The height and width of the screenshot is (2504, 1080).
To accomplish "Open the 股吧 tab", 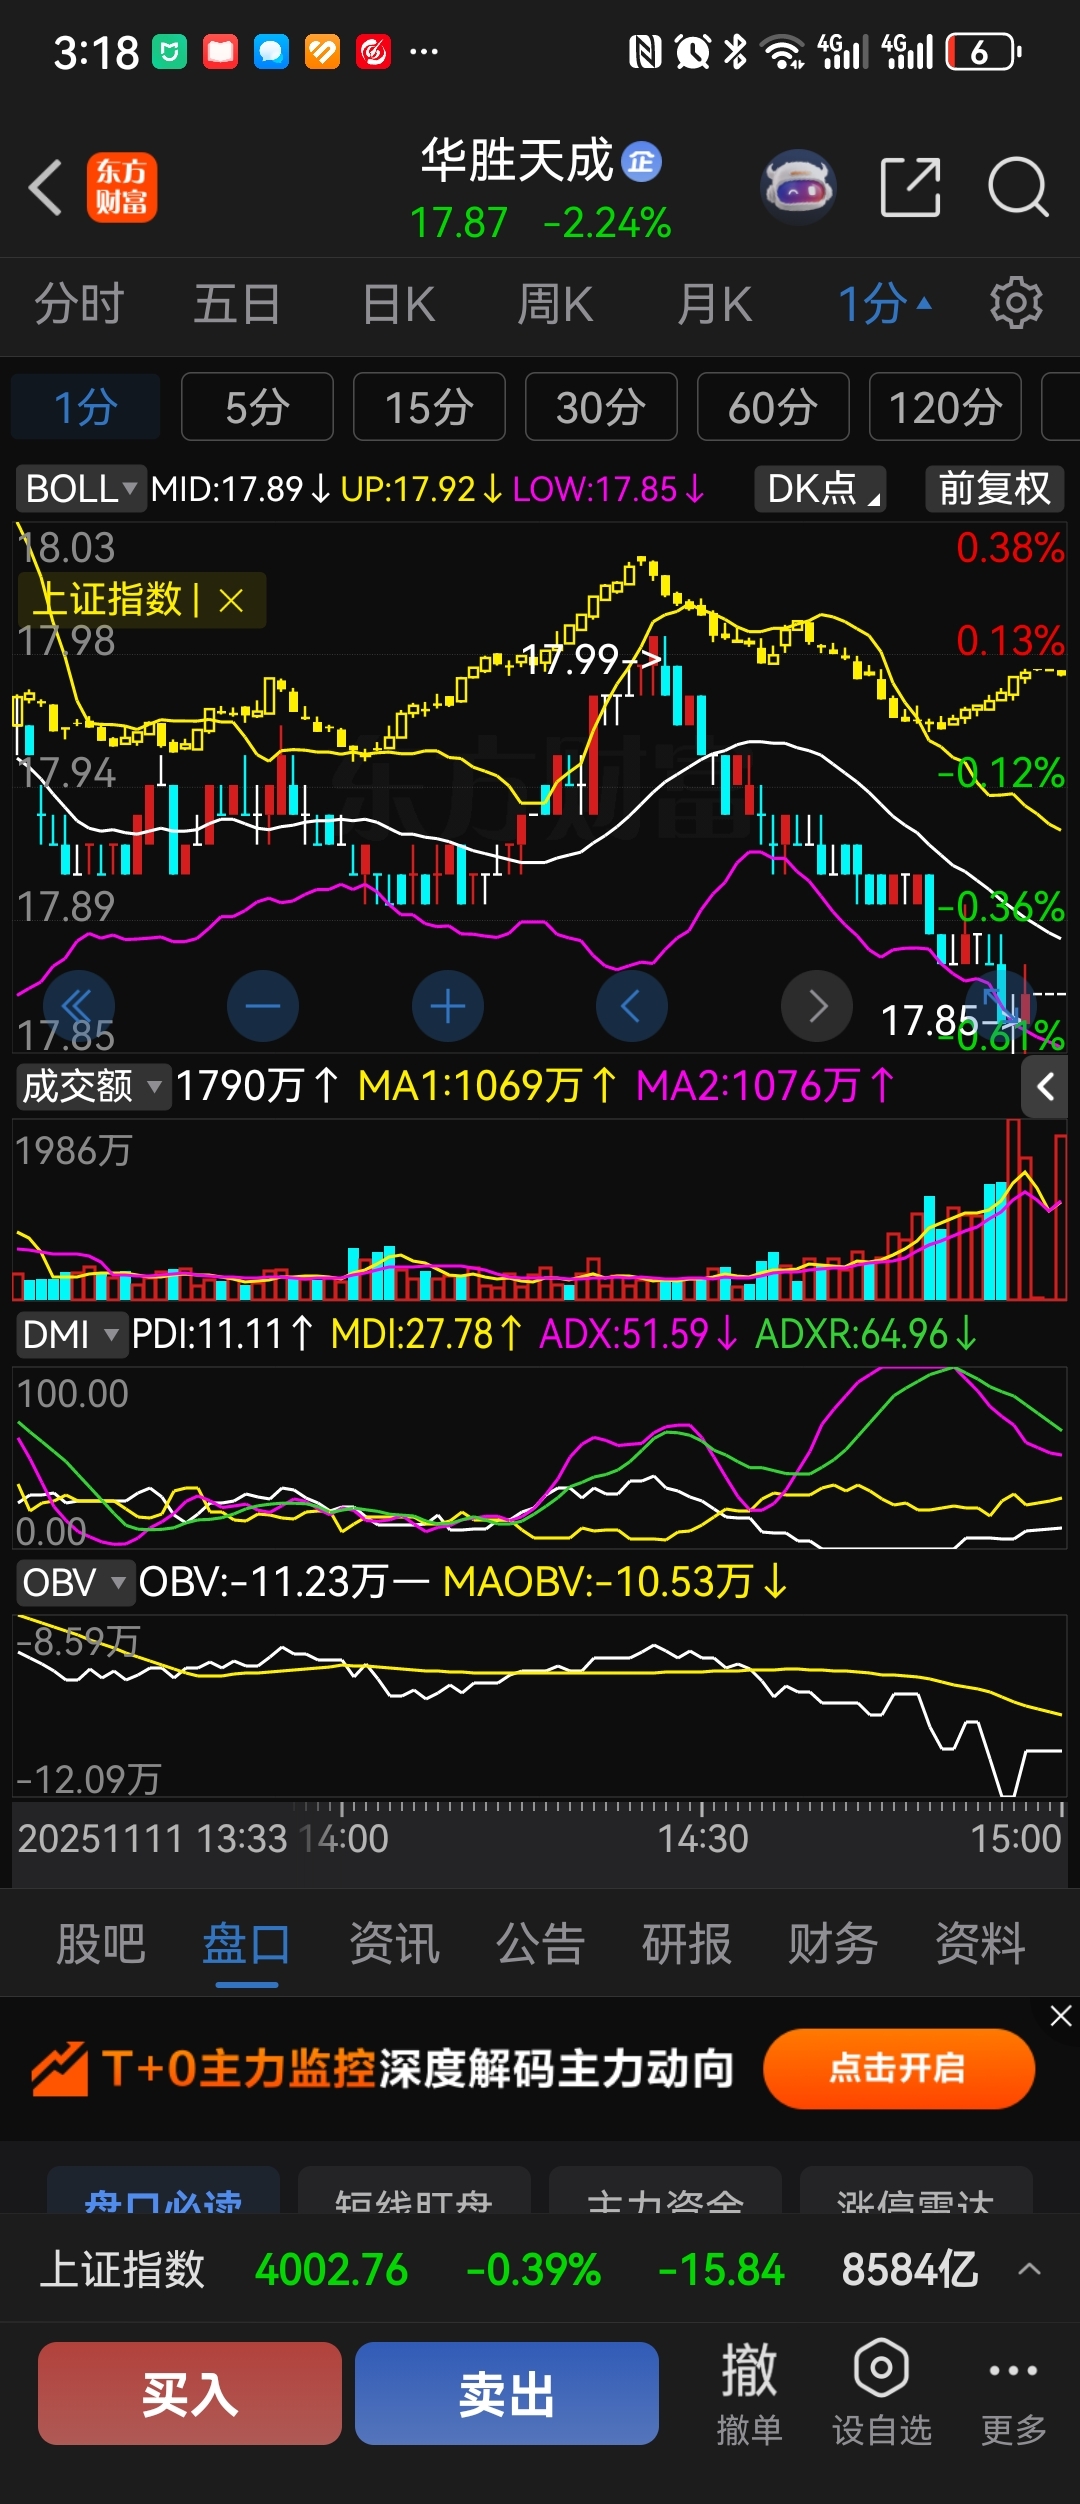I will click(x=101, y=1944).
